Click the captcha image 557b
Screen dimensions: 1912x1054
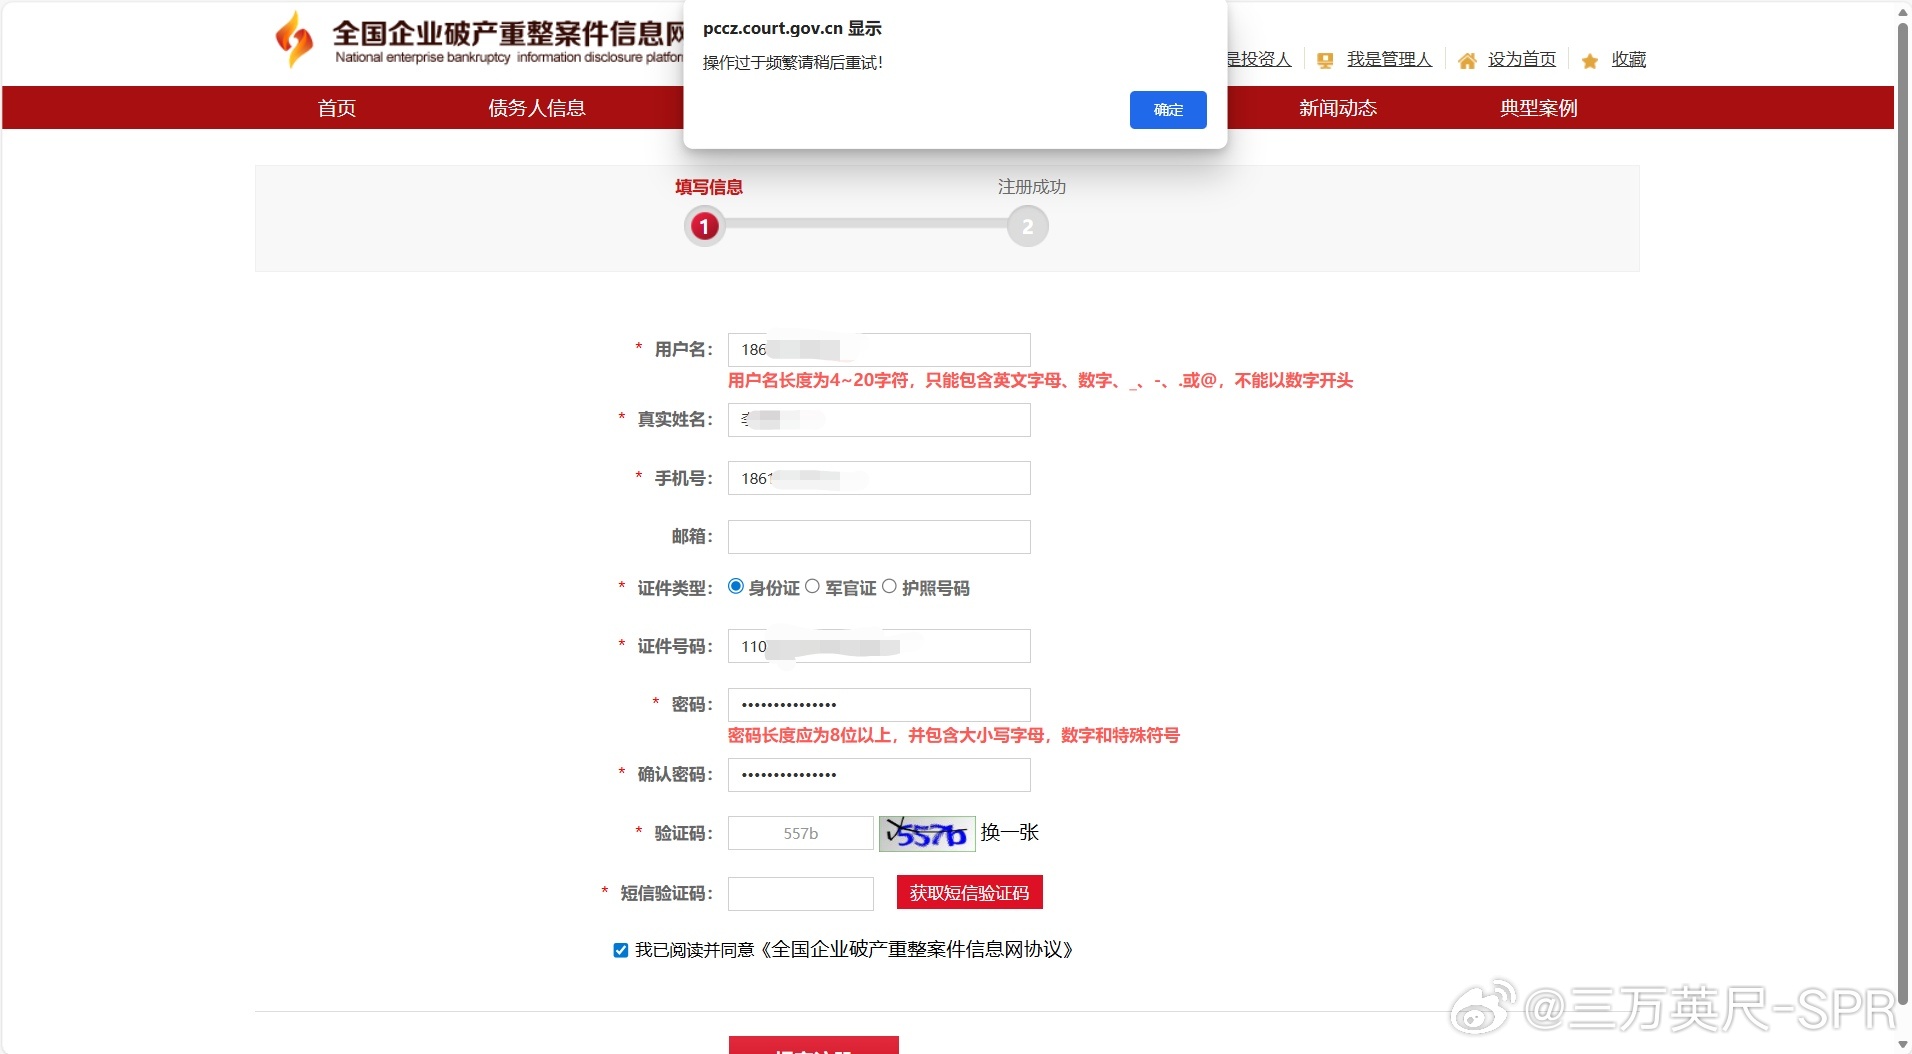[x=927, y=834]
